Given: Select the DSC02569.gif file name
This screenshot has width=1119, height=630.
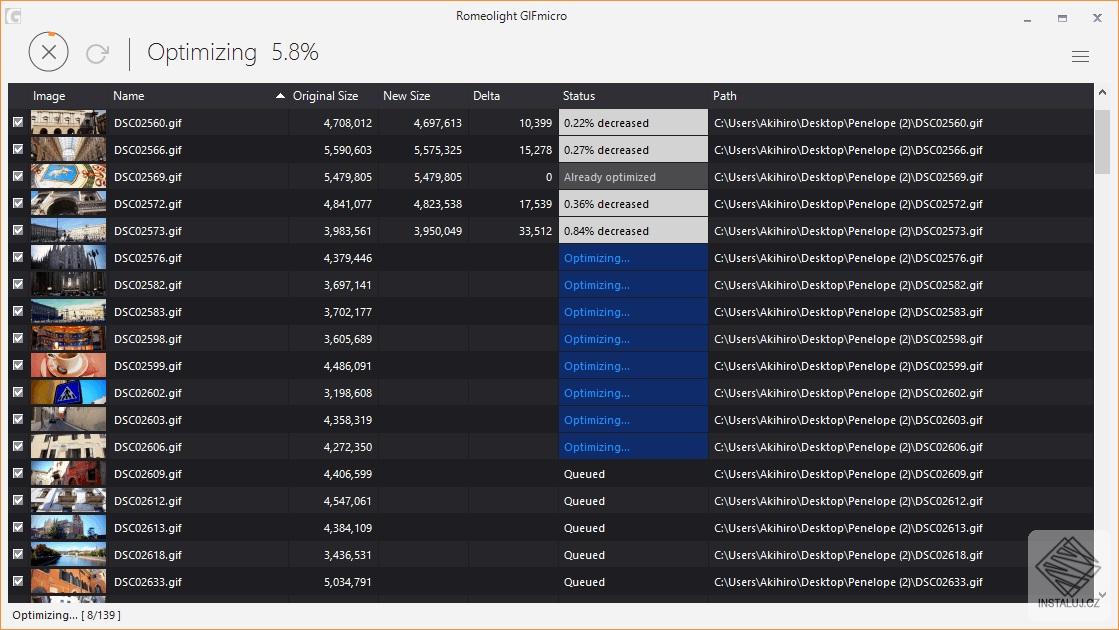Looking at the screenshot, I should click(148, 177).
